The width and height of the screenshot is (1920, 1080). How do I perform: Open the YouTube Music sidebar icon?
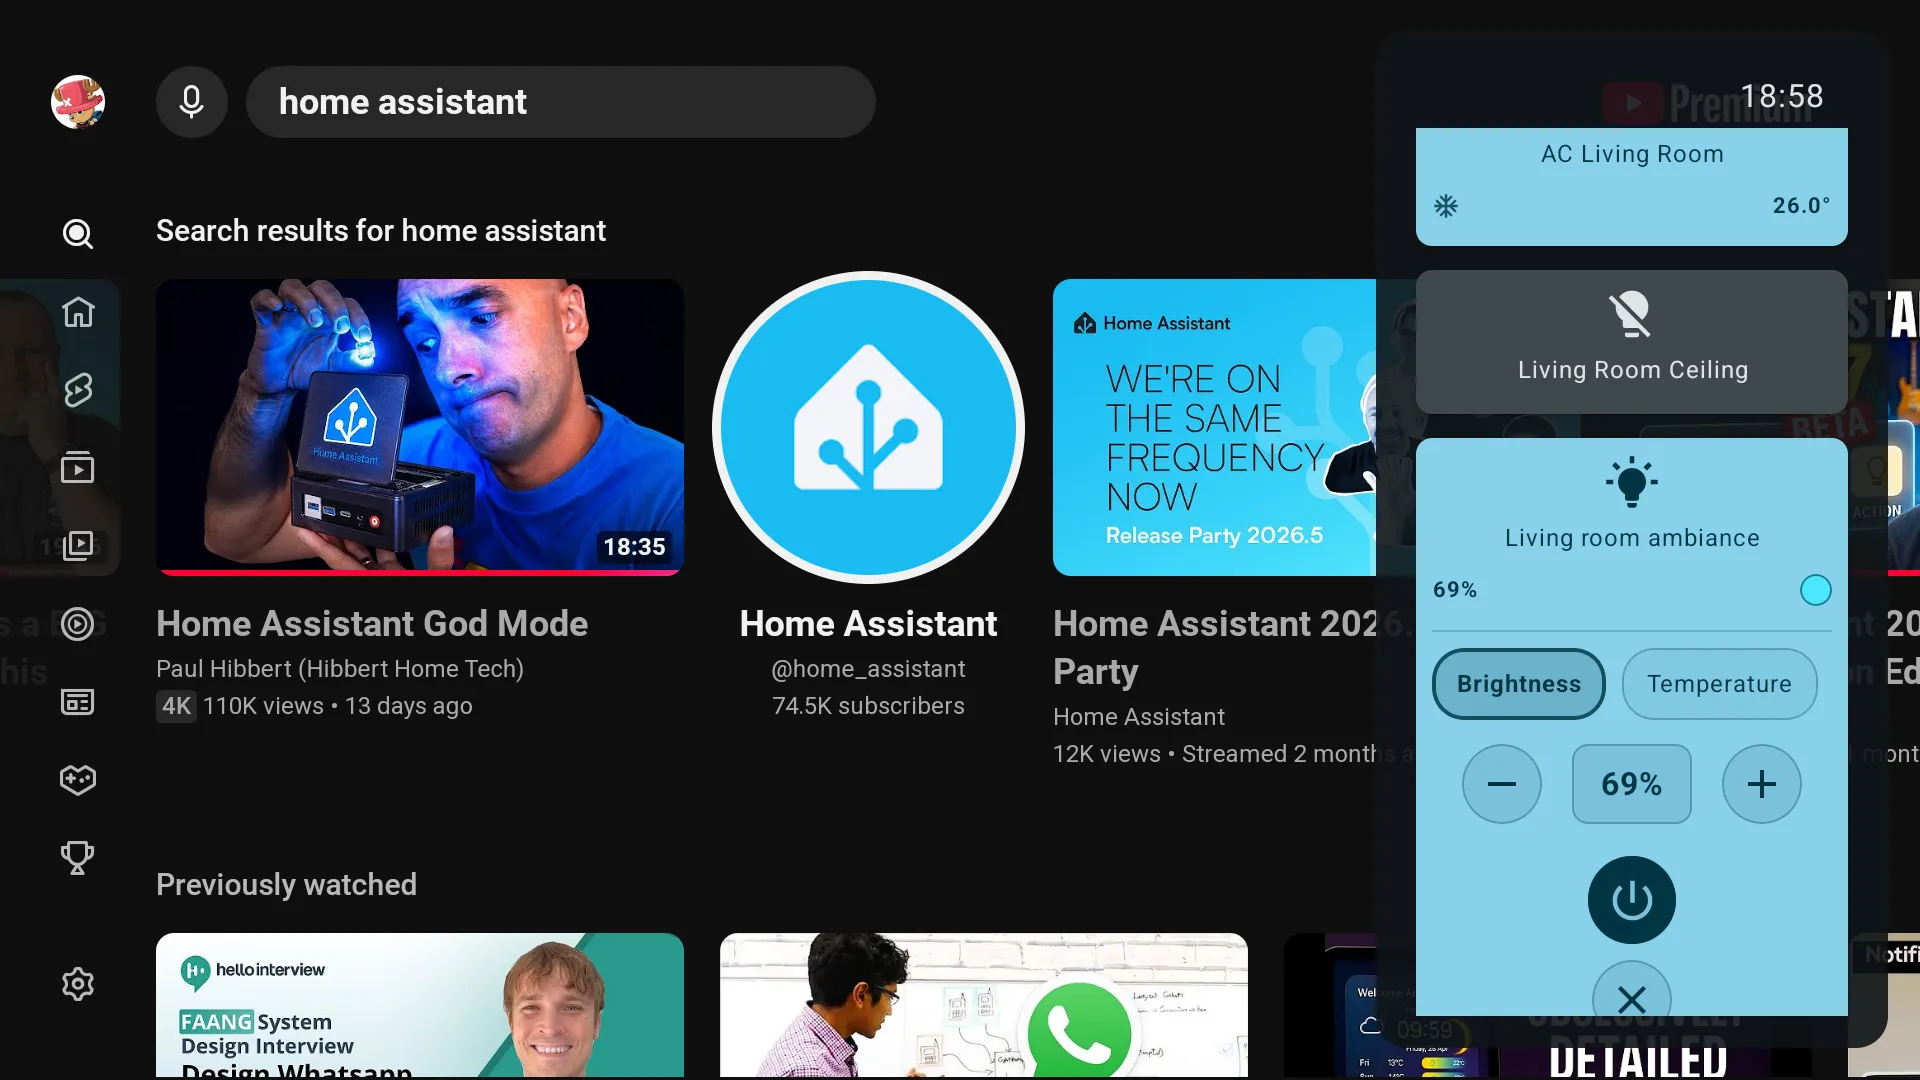[x=78, y=624]
